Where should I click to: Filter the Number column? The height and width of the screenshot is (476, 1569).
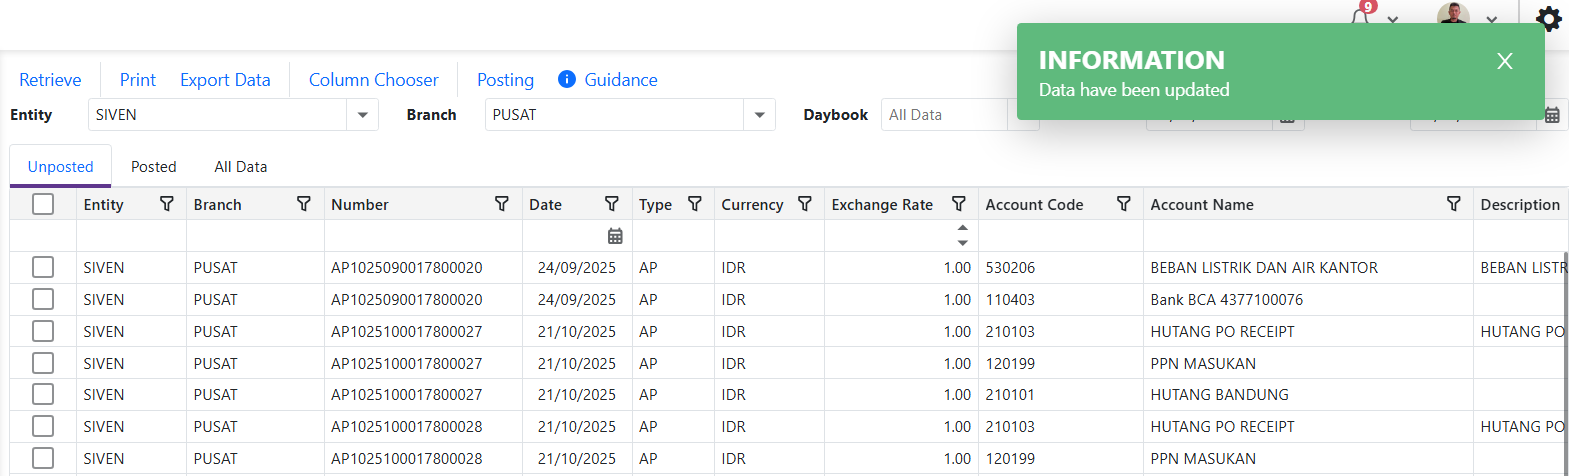pos(502,204)
